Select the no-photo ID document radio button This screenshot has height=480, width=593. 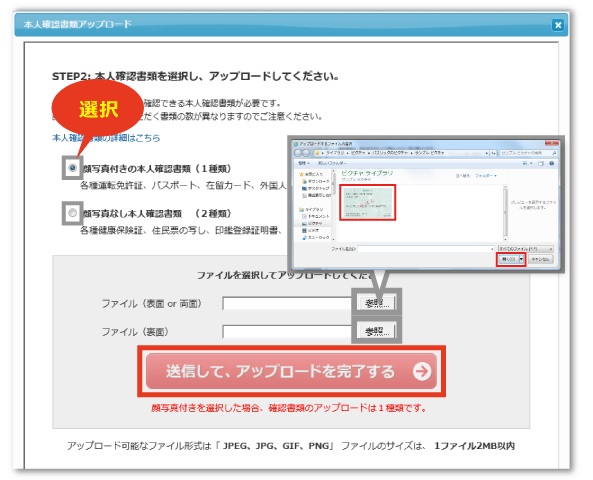pos(72,213)
